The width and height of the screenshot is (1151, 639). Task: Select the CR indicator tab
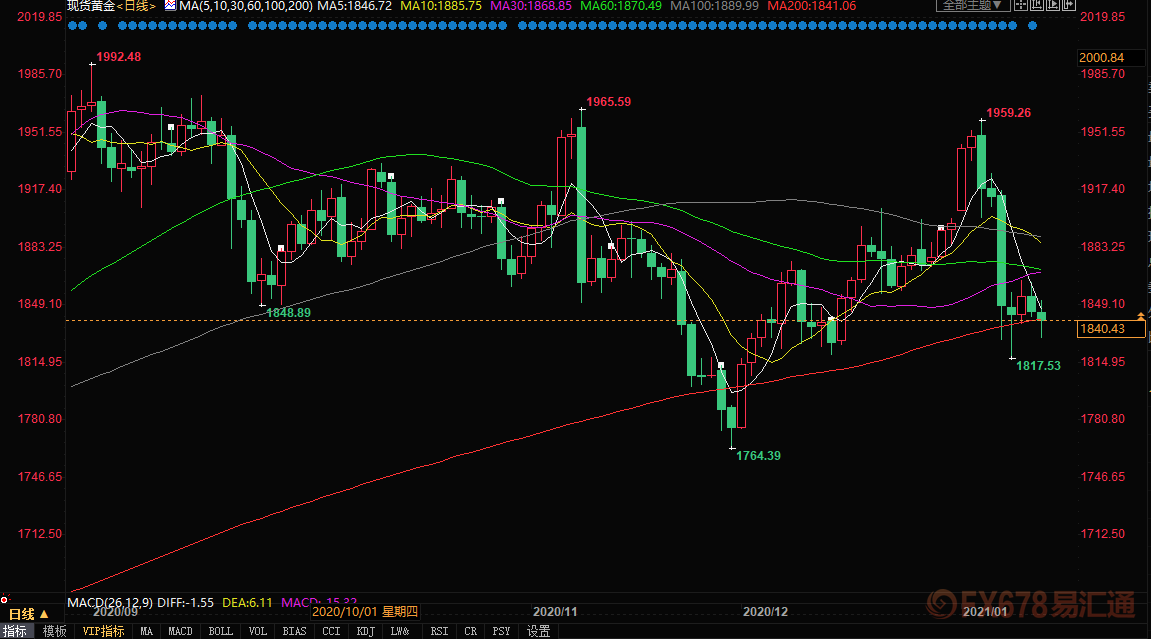coord(471,631)
